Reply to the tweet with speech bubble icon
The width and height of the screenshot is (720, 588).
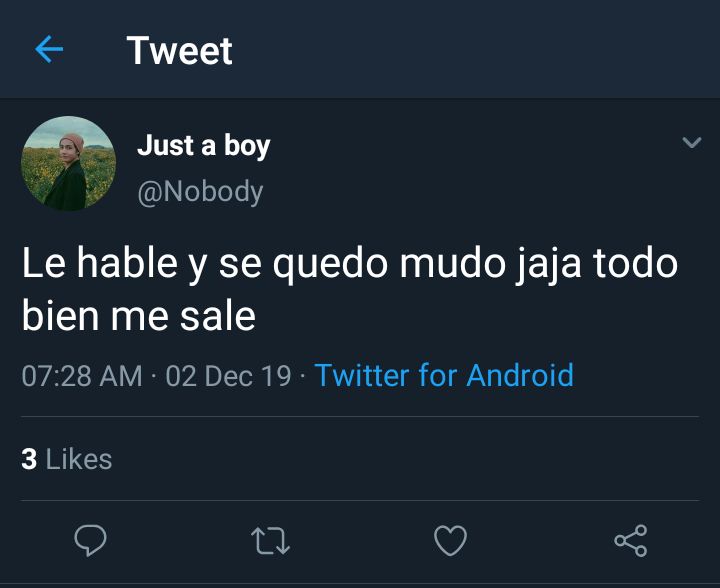point(90,540)
